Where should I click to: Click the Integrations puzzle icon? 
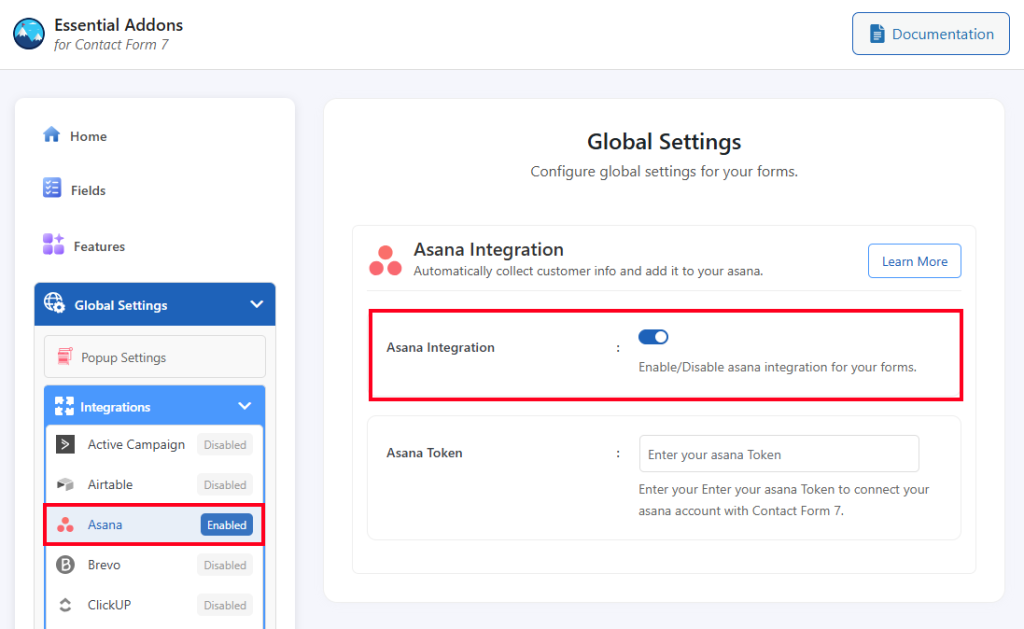point(64,406)
